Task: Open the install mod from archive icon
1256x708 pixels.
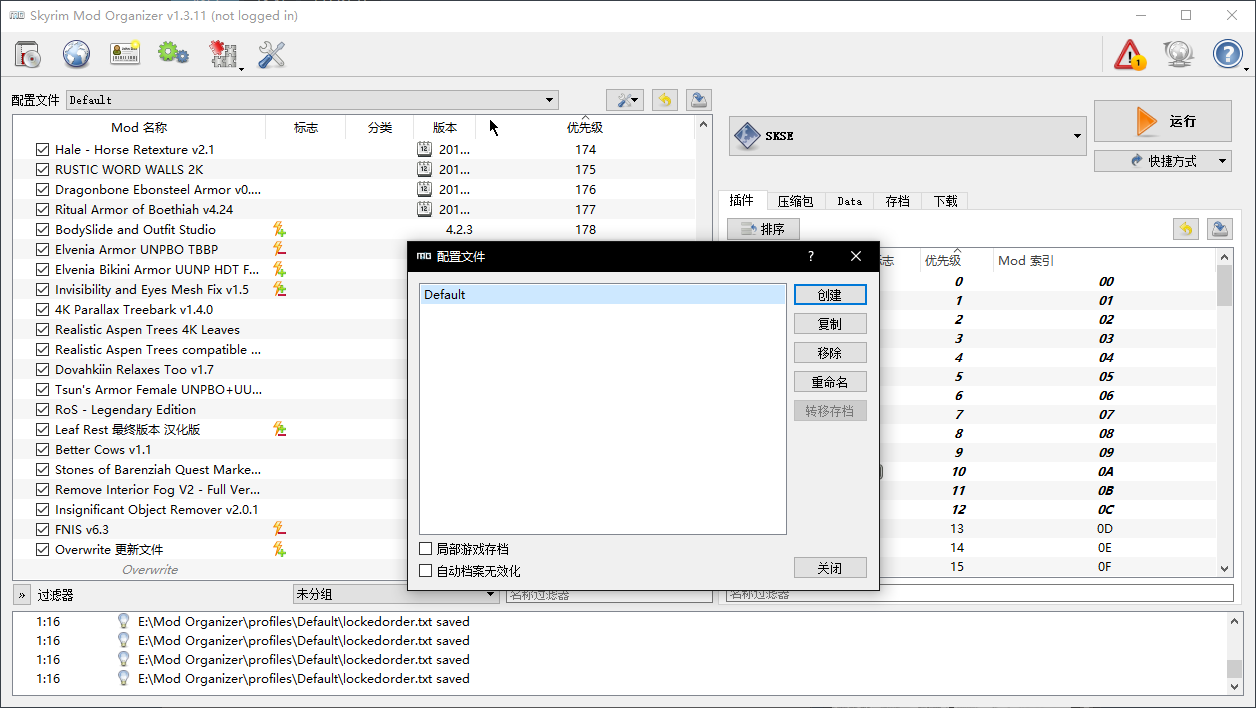Action: 28,54
